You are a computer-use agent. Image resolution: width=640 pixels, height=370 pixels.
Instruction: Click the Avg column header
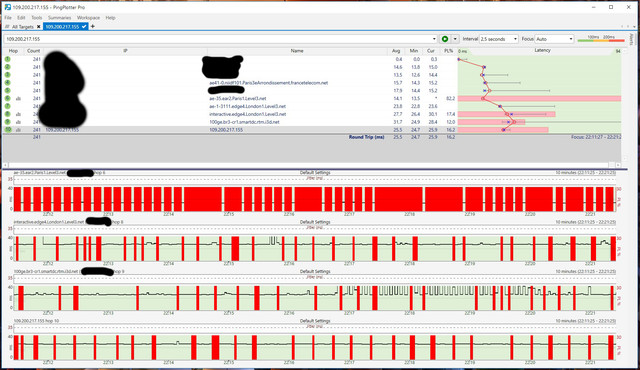tap(396, 51)
